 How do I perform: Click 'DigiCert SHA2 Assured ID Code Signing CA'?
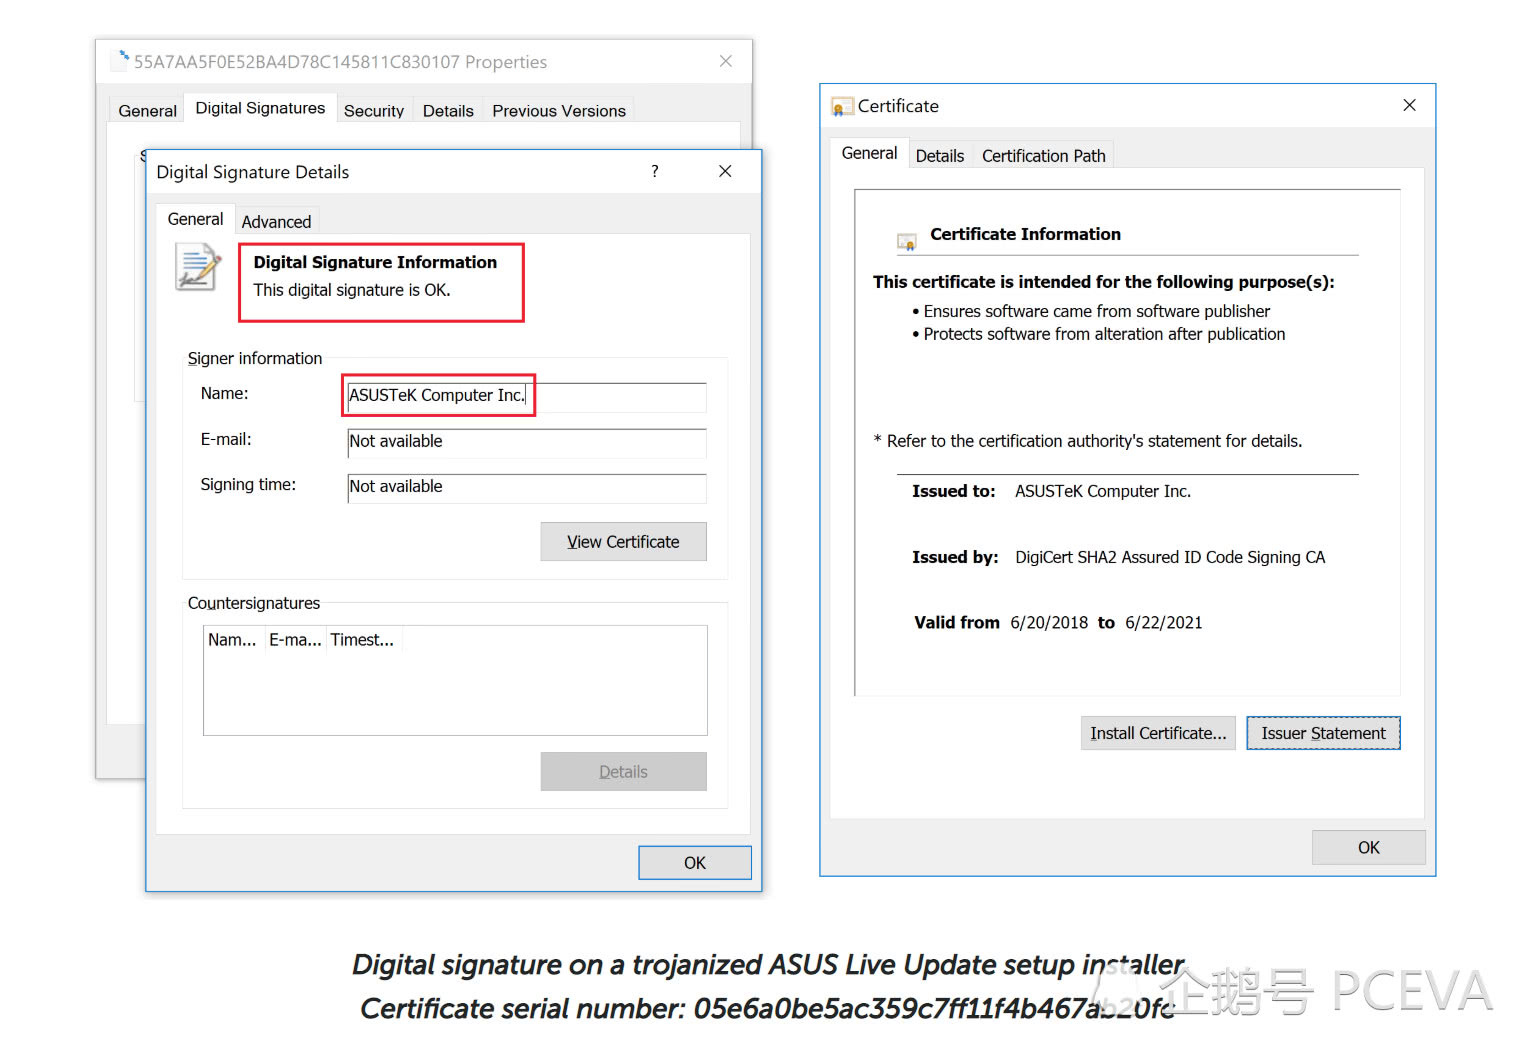tap(1170, 557)
